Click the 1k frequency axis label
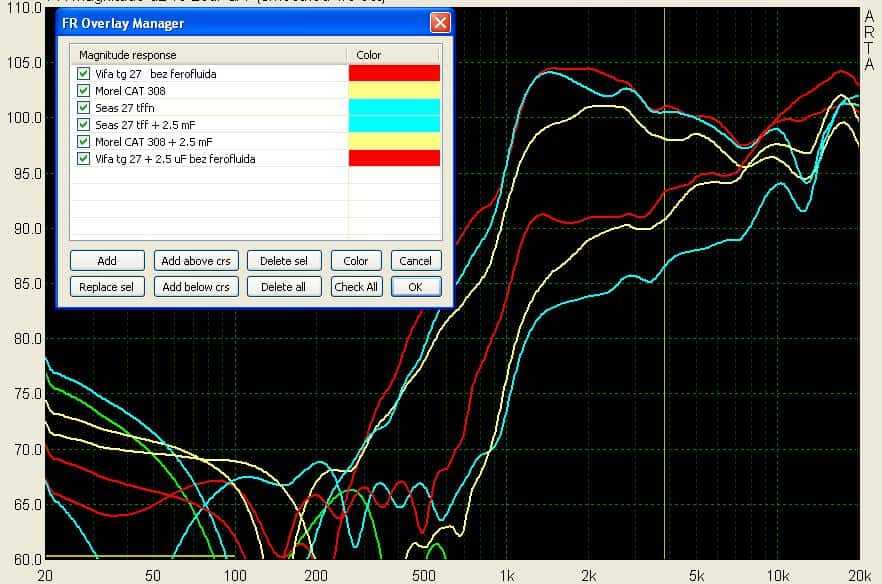Screen dimensions: 882x584 pyautogui.click(x=506, y=576)
